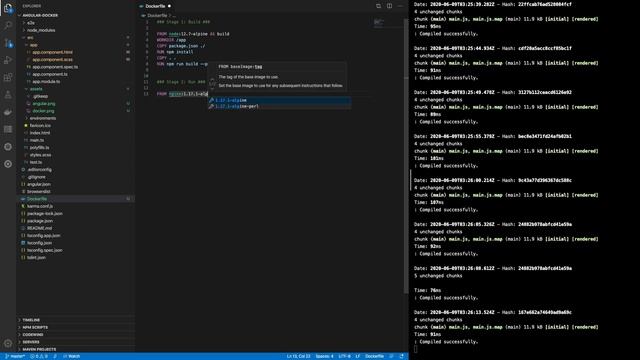Open the Run and Debug view
Image resolution: width=640 pixels, height=360 pixels.
8,60
